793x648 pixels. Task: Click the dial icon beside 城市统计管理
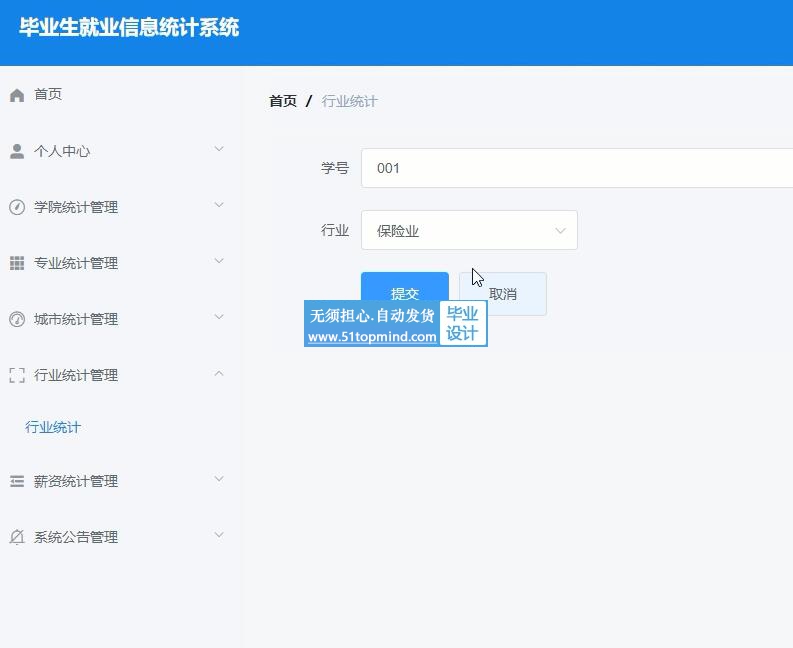point(17,319)
